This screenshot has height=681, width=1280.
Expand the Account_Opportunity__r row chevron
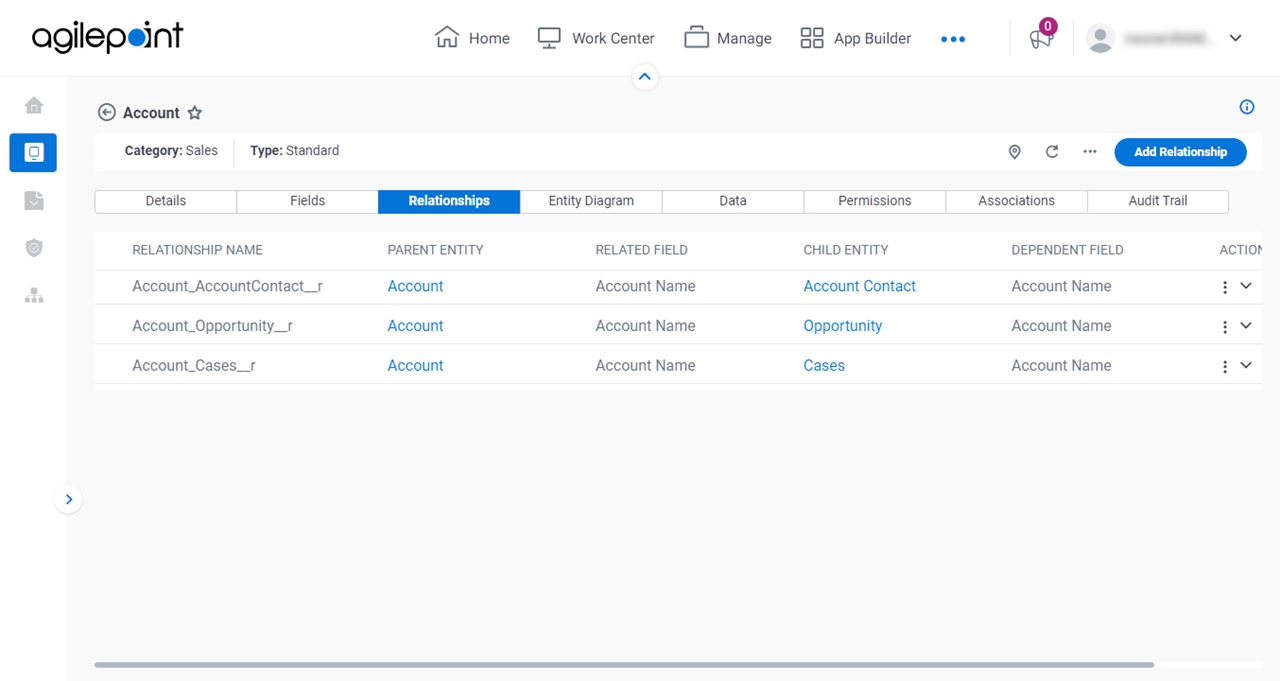[1246, 325]
